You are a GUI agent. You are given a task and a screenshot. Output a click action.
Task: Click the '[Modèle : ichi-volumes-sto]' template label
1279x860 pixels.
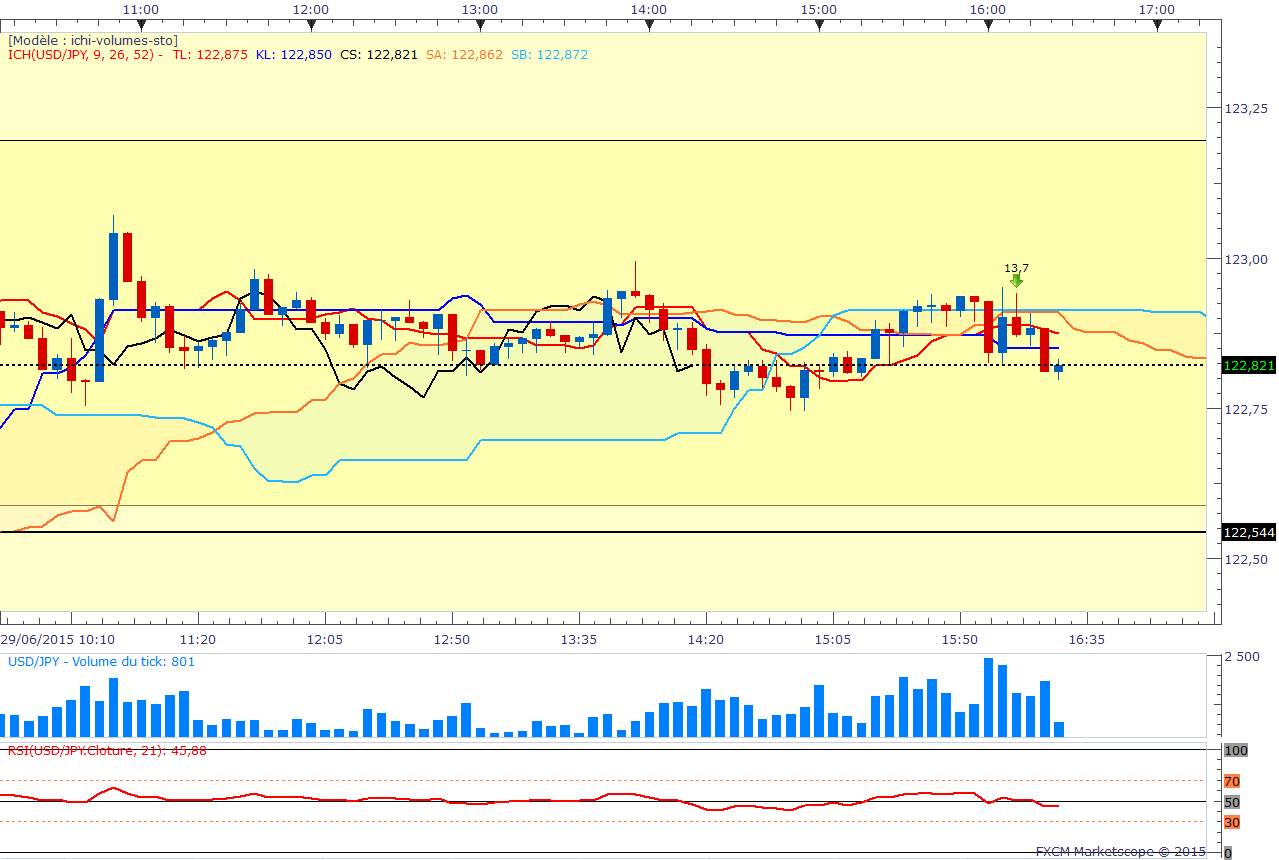coord(93,40)
